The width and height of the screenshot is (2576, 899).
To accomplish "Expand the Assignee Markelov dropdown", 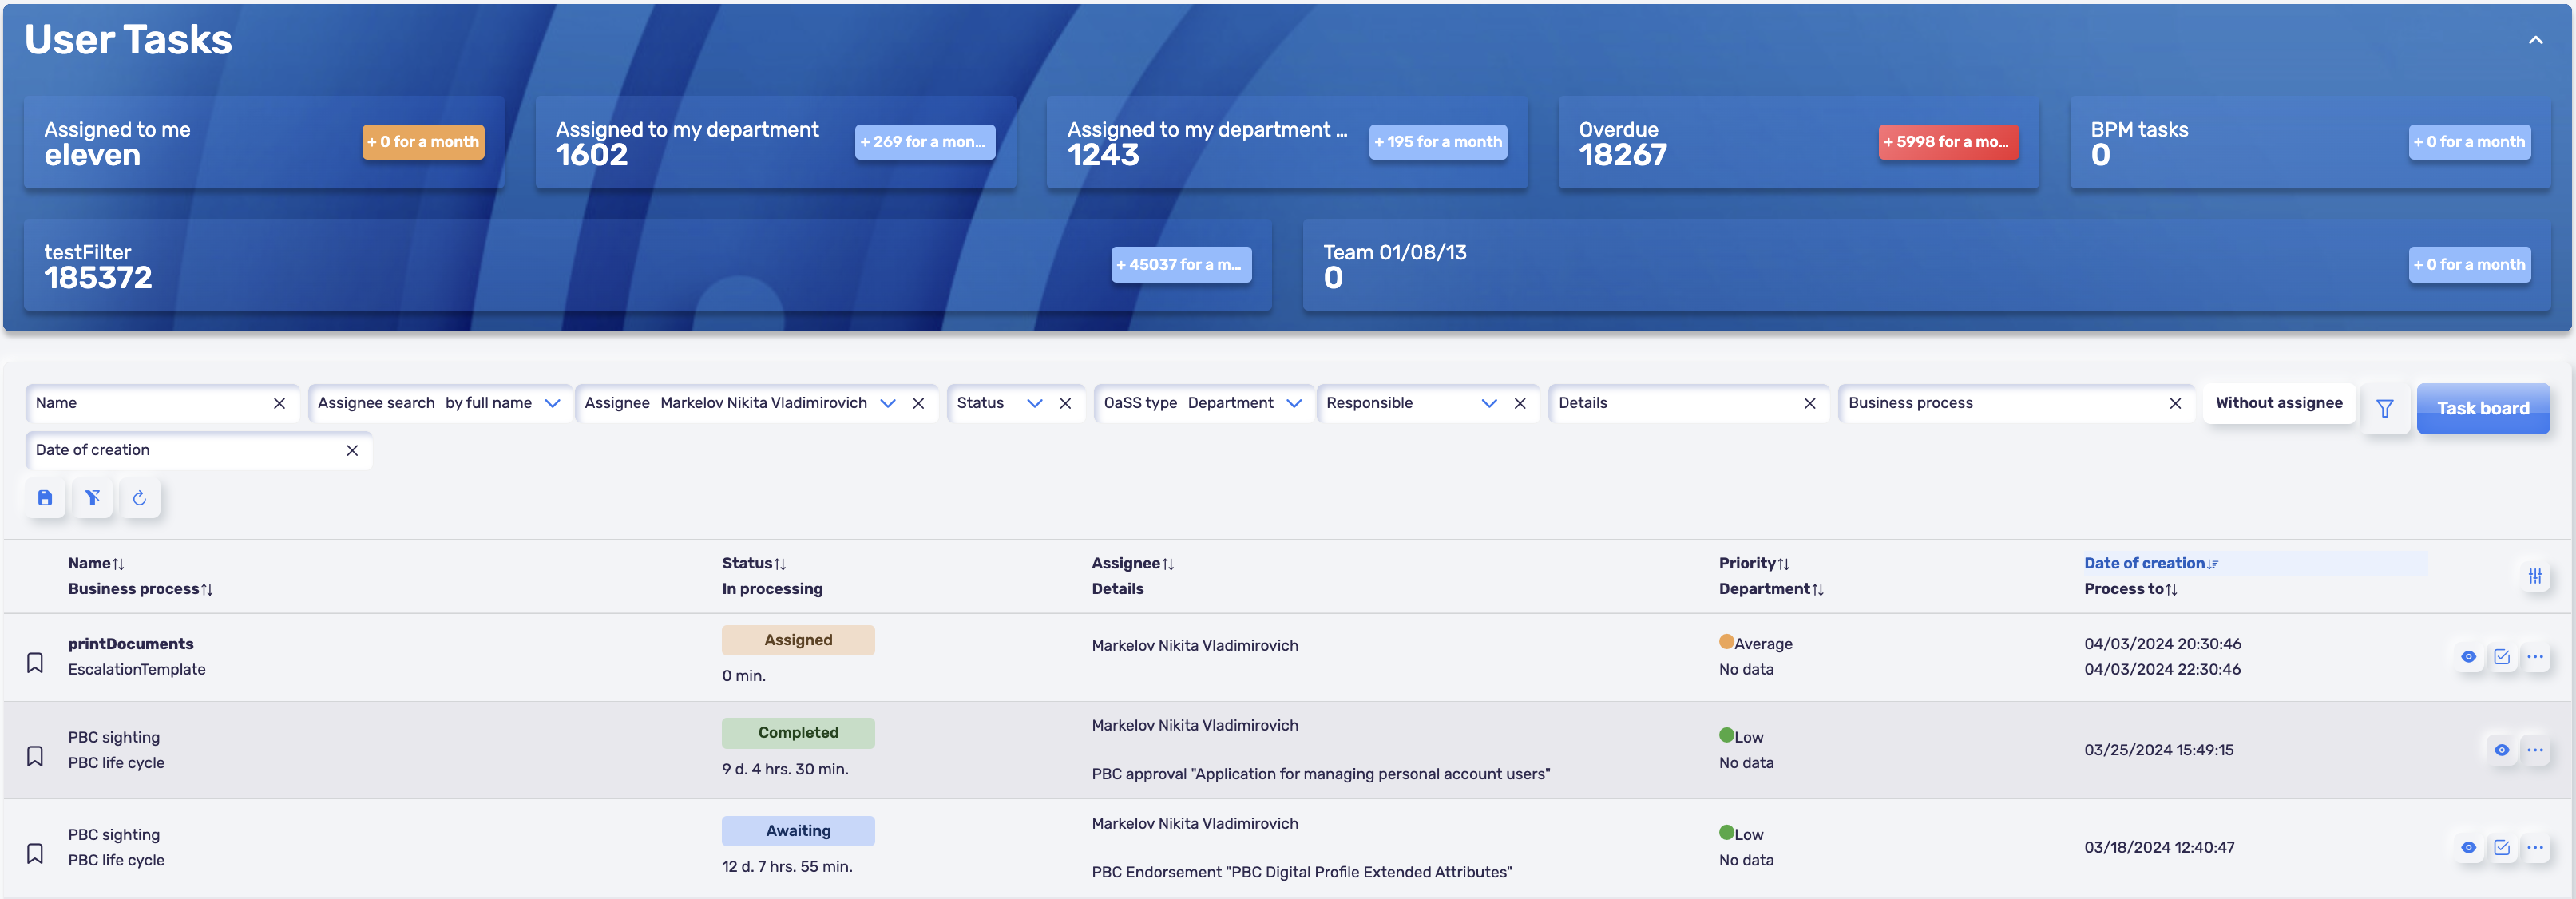I will point(887,403).
